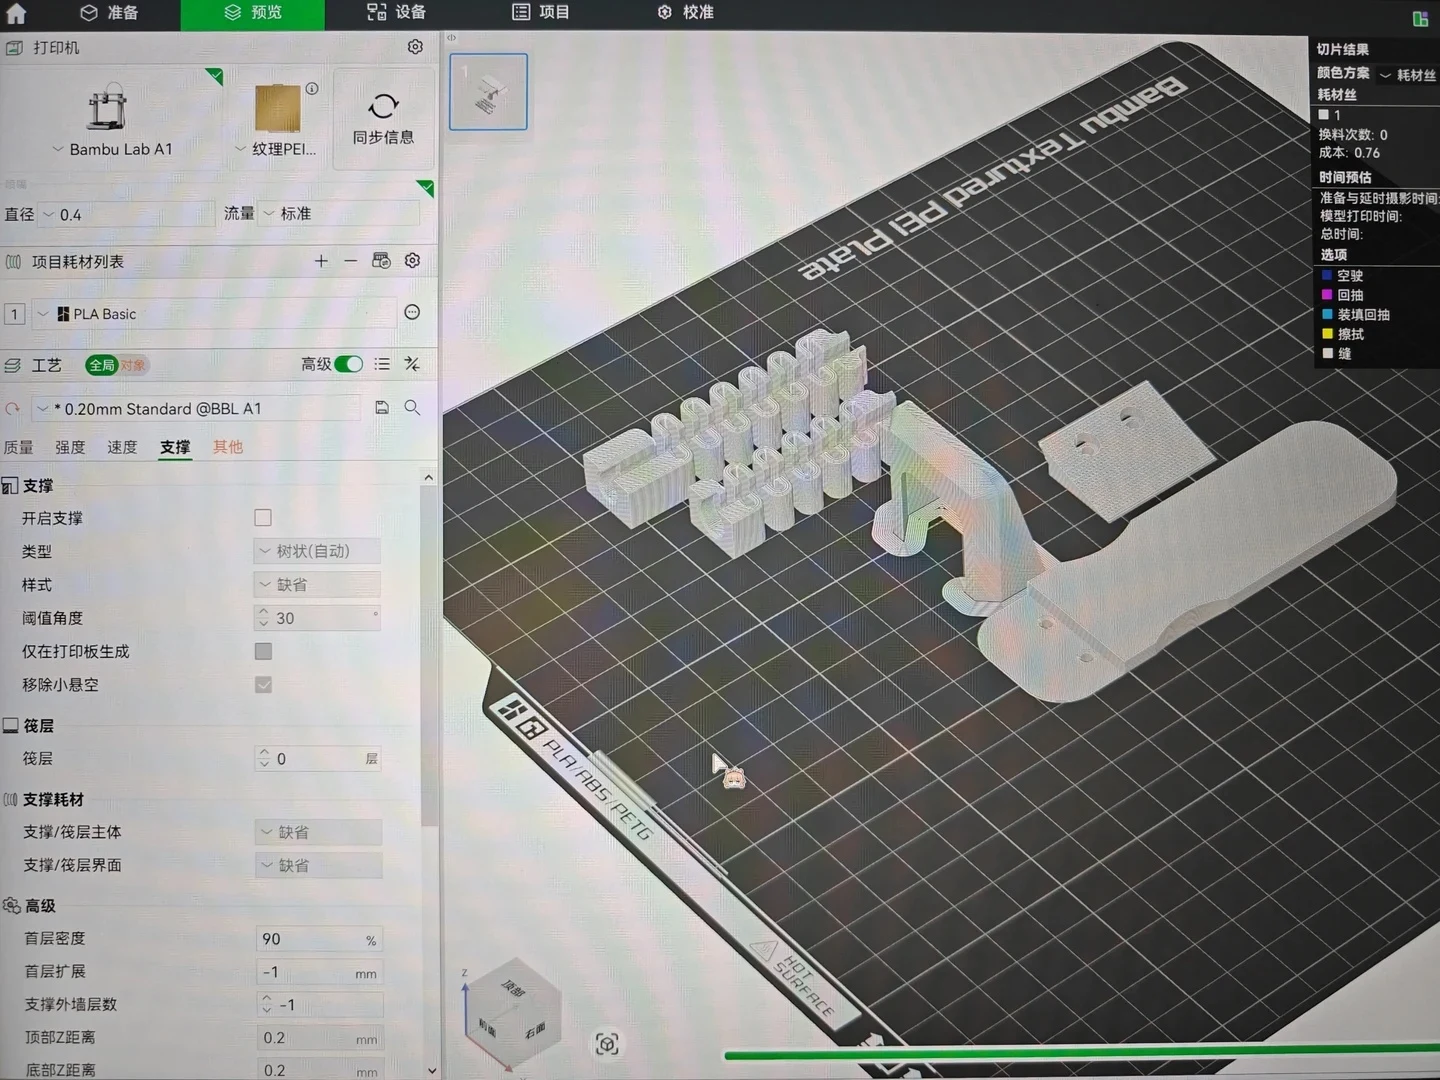Switch to the 准备 tab
The width and height of the screenshot is (1440, 1080).
click(x=110, y=13)
